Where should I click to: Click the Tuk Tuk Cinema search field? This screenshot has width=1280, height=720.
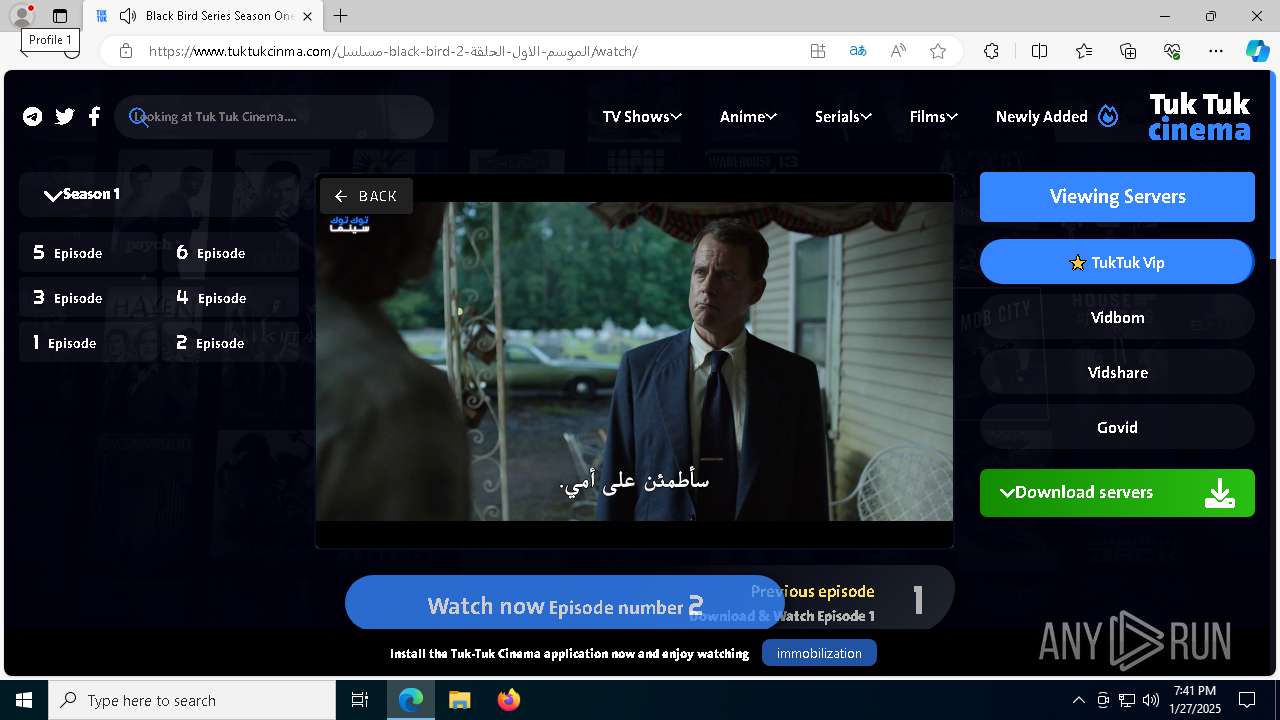(273, 117)
